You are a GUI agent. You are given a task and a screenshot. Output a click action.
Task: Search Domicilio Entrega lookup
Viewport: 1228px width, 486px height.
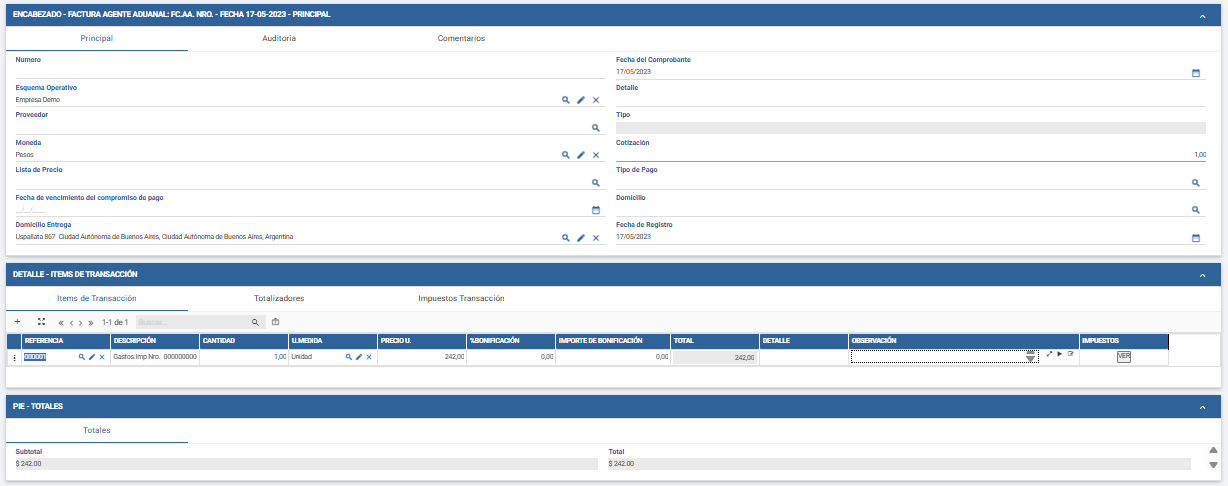[x=565, y=238]
